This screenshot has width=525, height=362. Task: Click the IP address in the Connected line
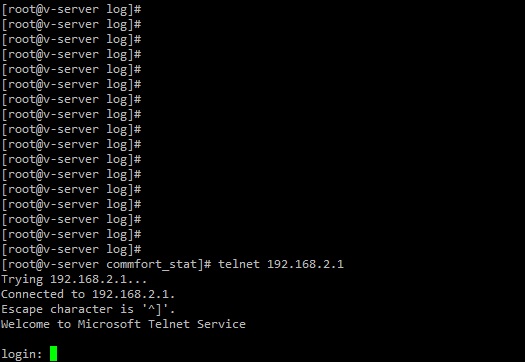(133, 294)
